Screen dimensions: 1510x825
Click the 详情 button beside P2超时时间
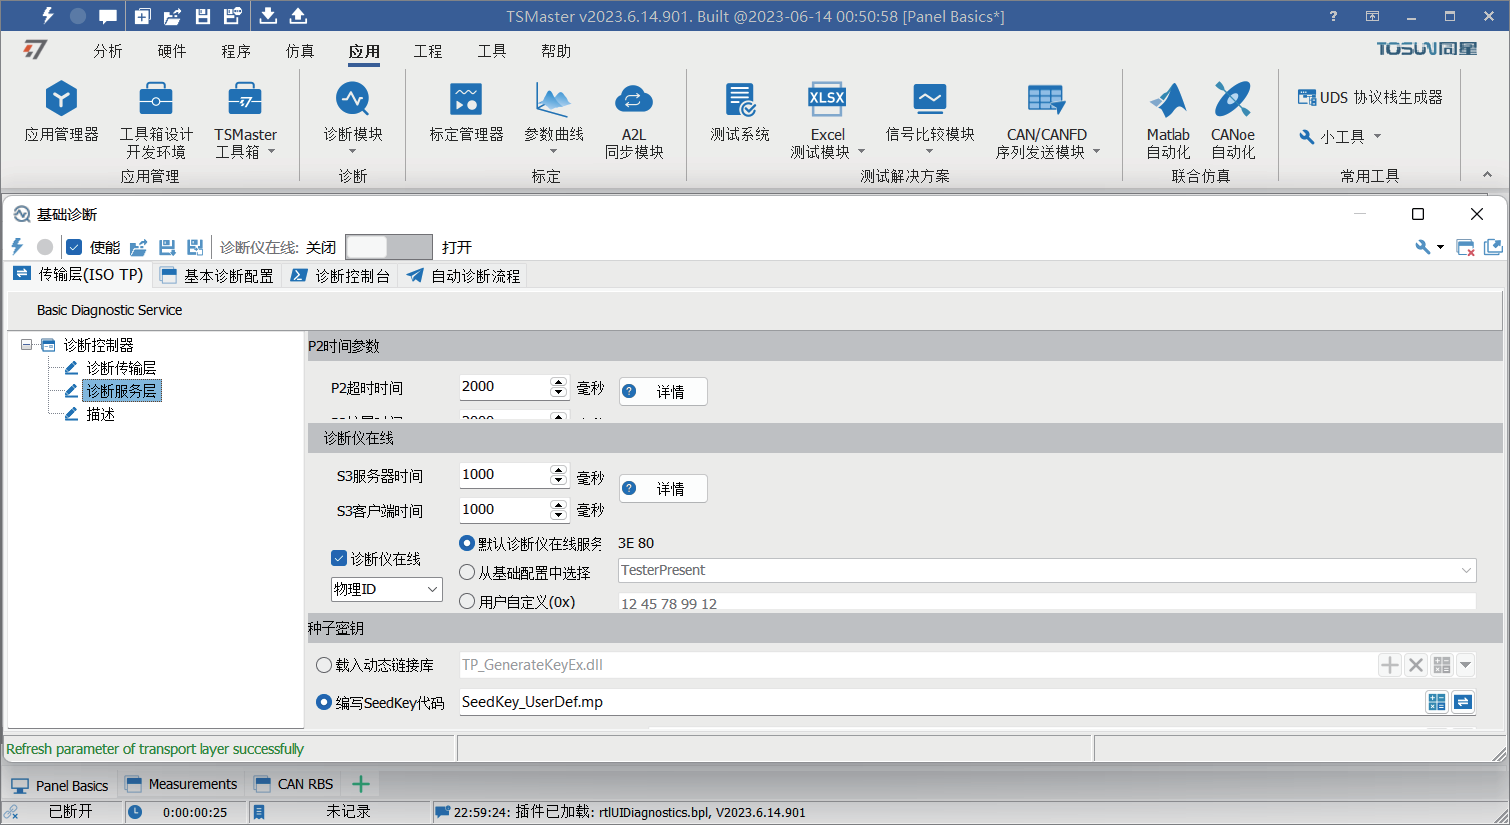[663, 391]
